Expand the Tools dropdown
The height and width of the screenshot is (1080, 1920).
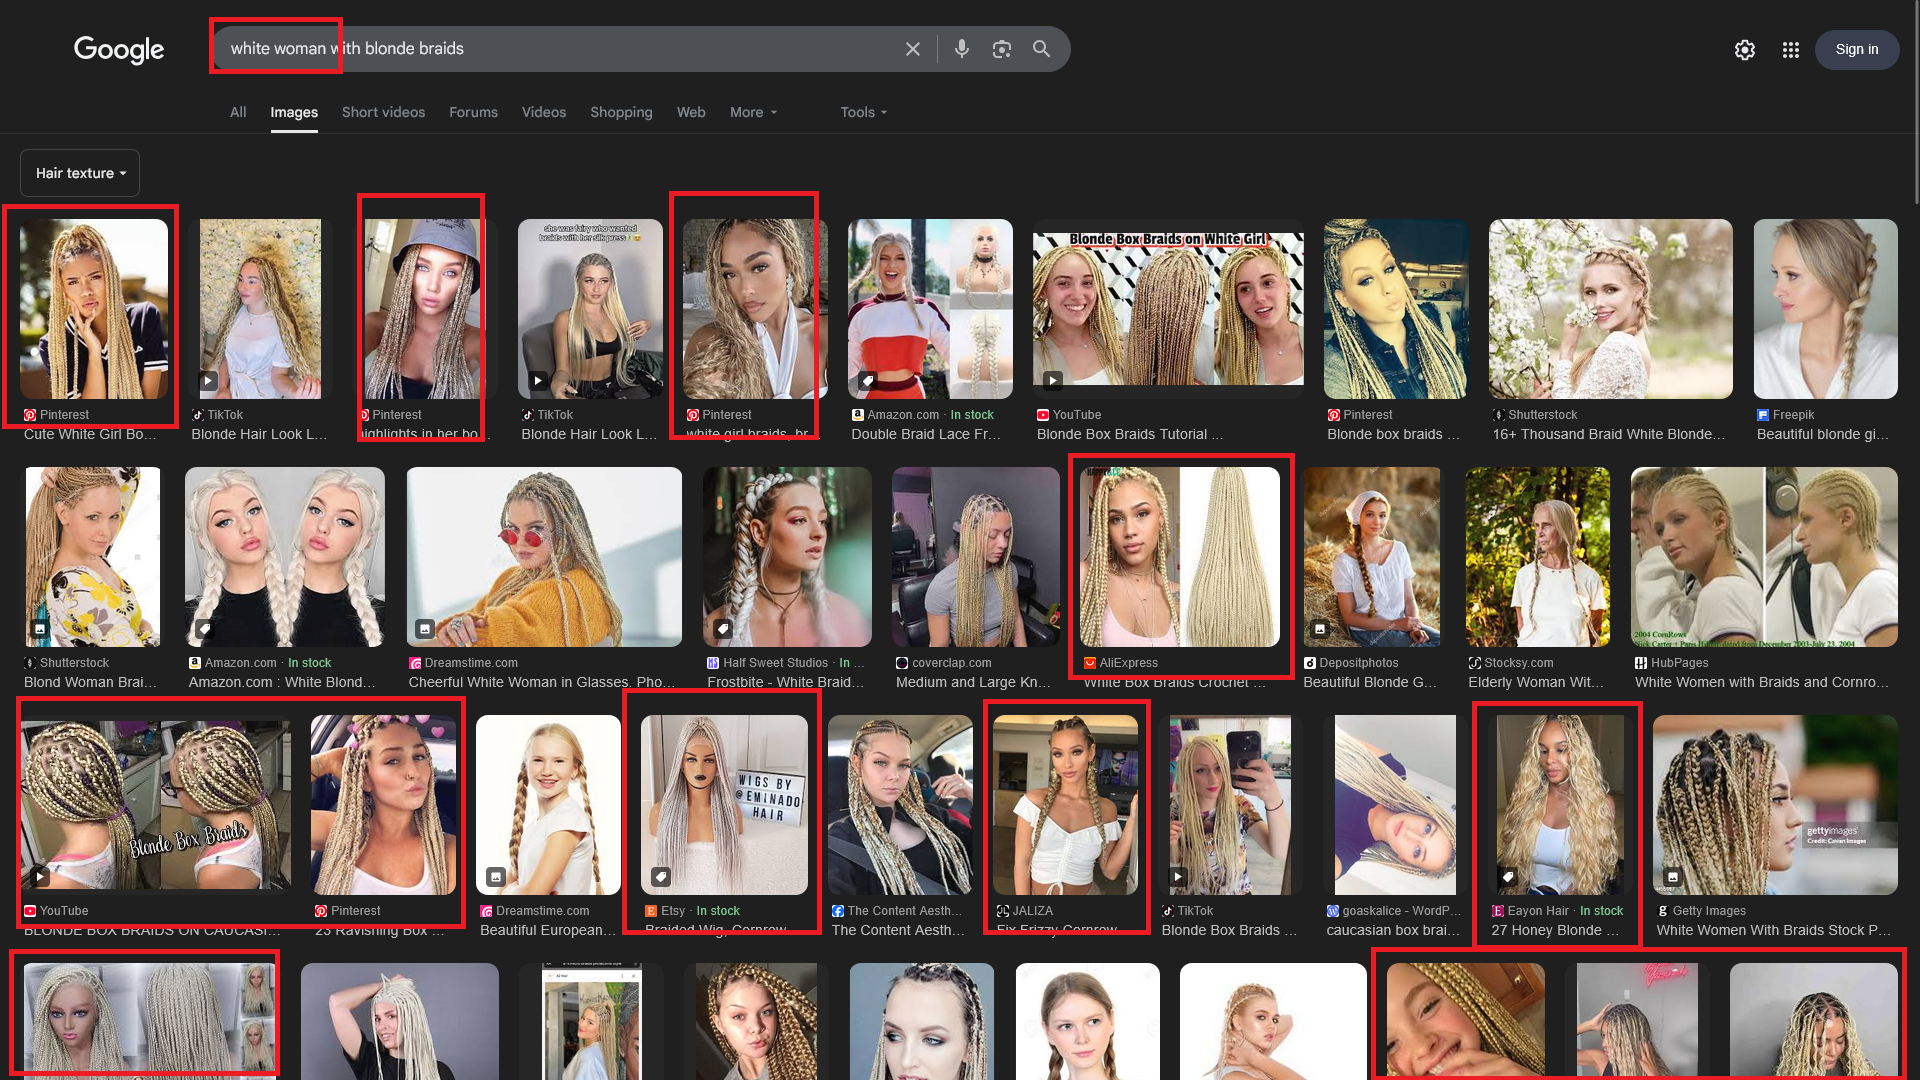[x=863, y=112]
